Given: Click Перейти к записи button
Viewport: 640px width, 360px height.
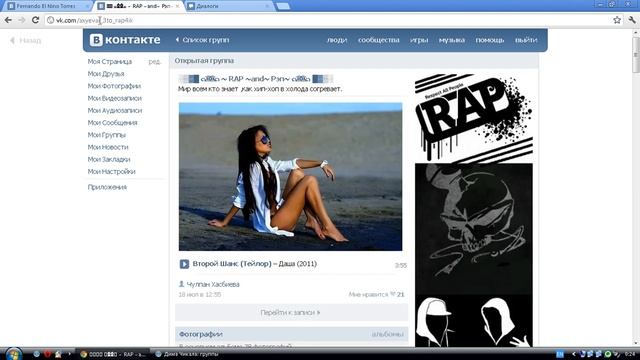Looking at the screenshot, I should tap(291, 313).
